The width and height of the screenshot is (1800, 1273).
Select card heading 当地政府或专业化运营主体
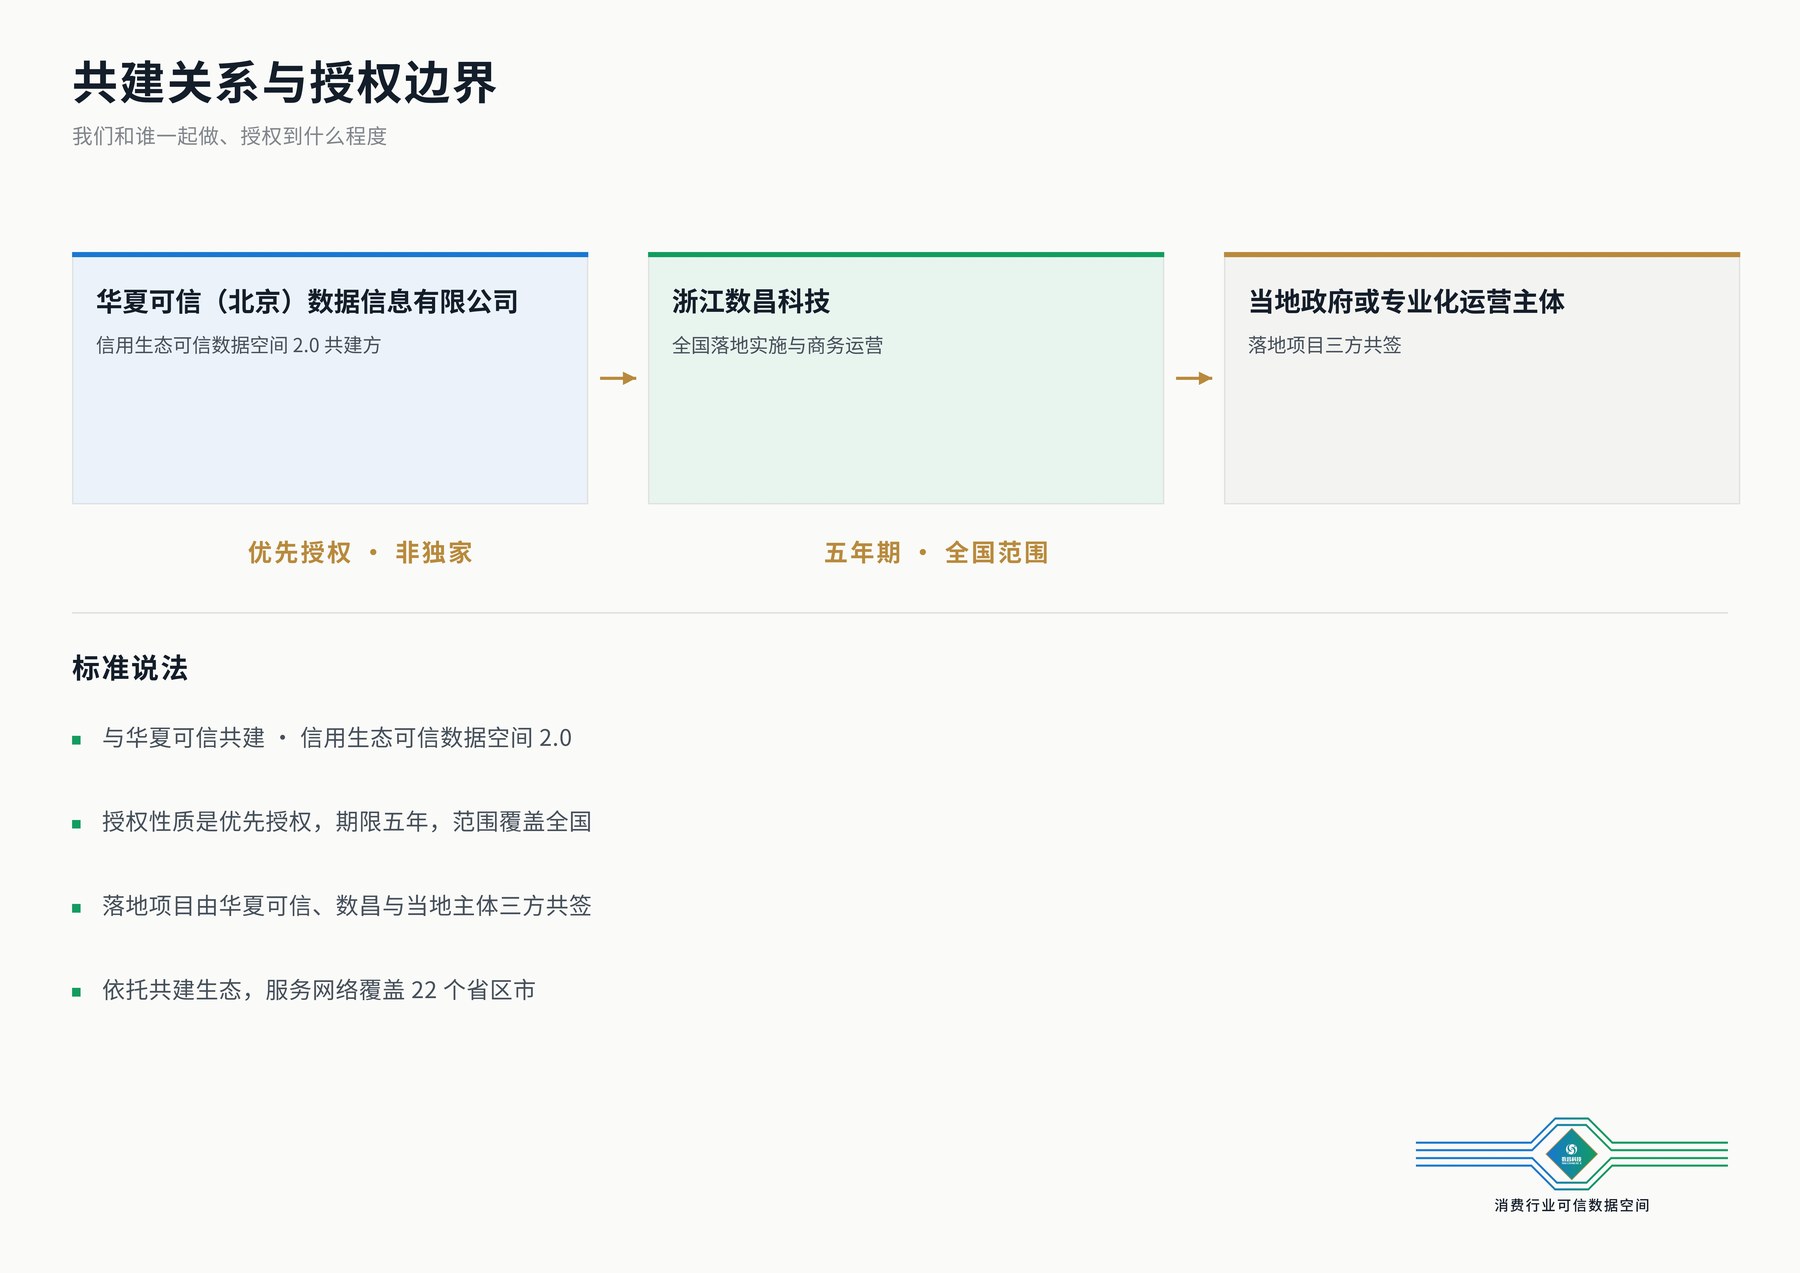pyautogui.click(x=1406, y=301)
